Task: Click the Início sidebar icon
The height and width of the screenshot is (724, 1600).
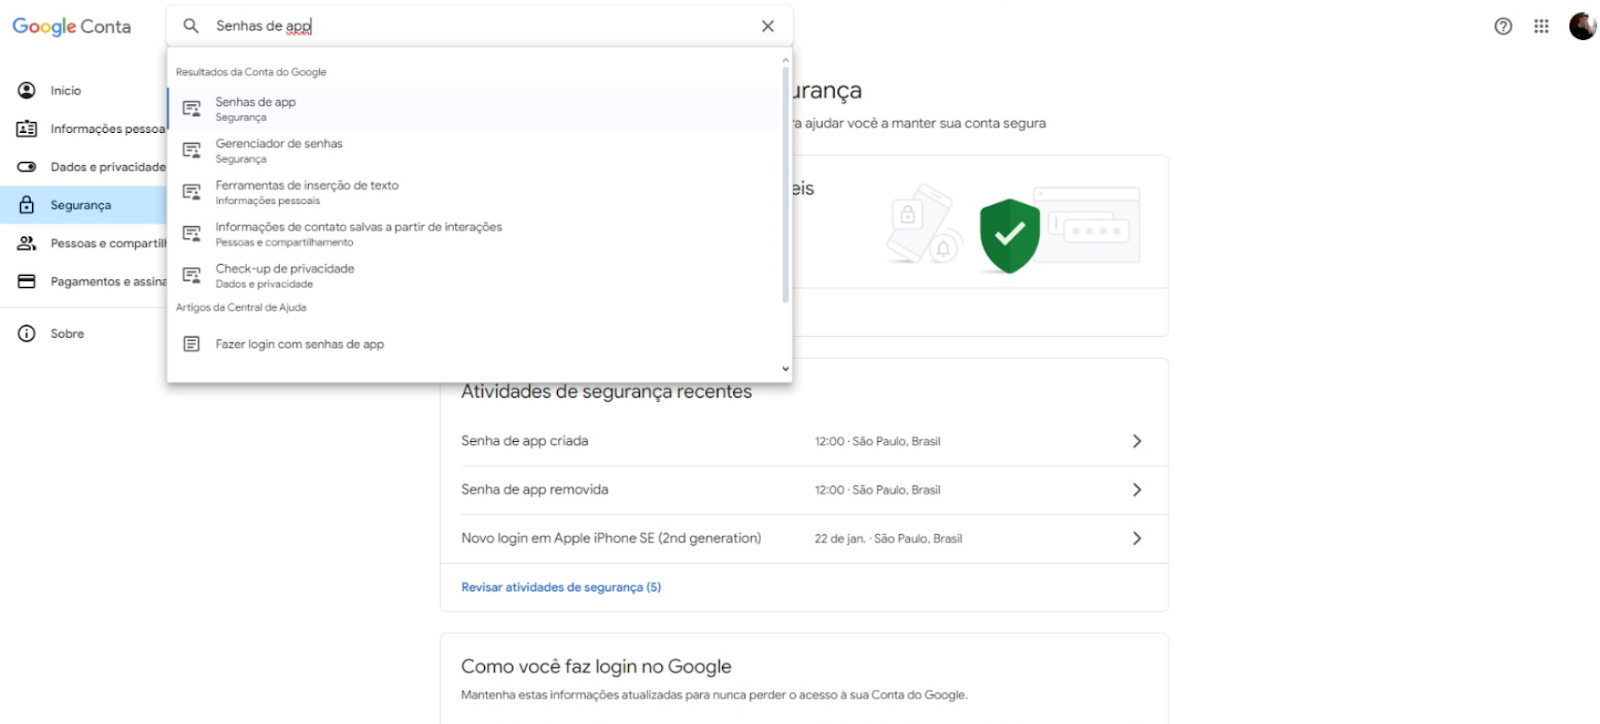Action: (27, 90)
